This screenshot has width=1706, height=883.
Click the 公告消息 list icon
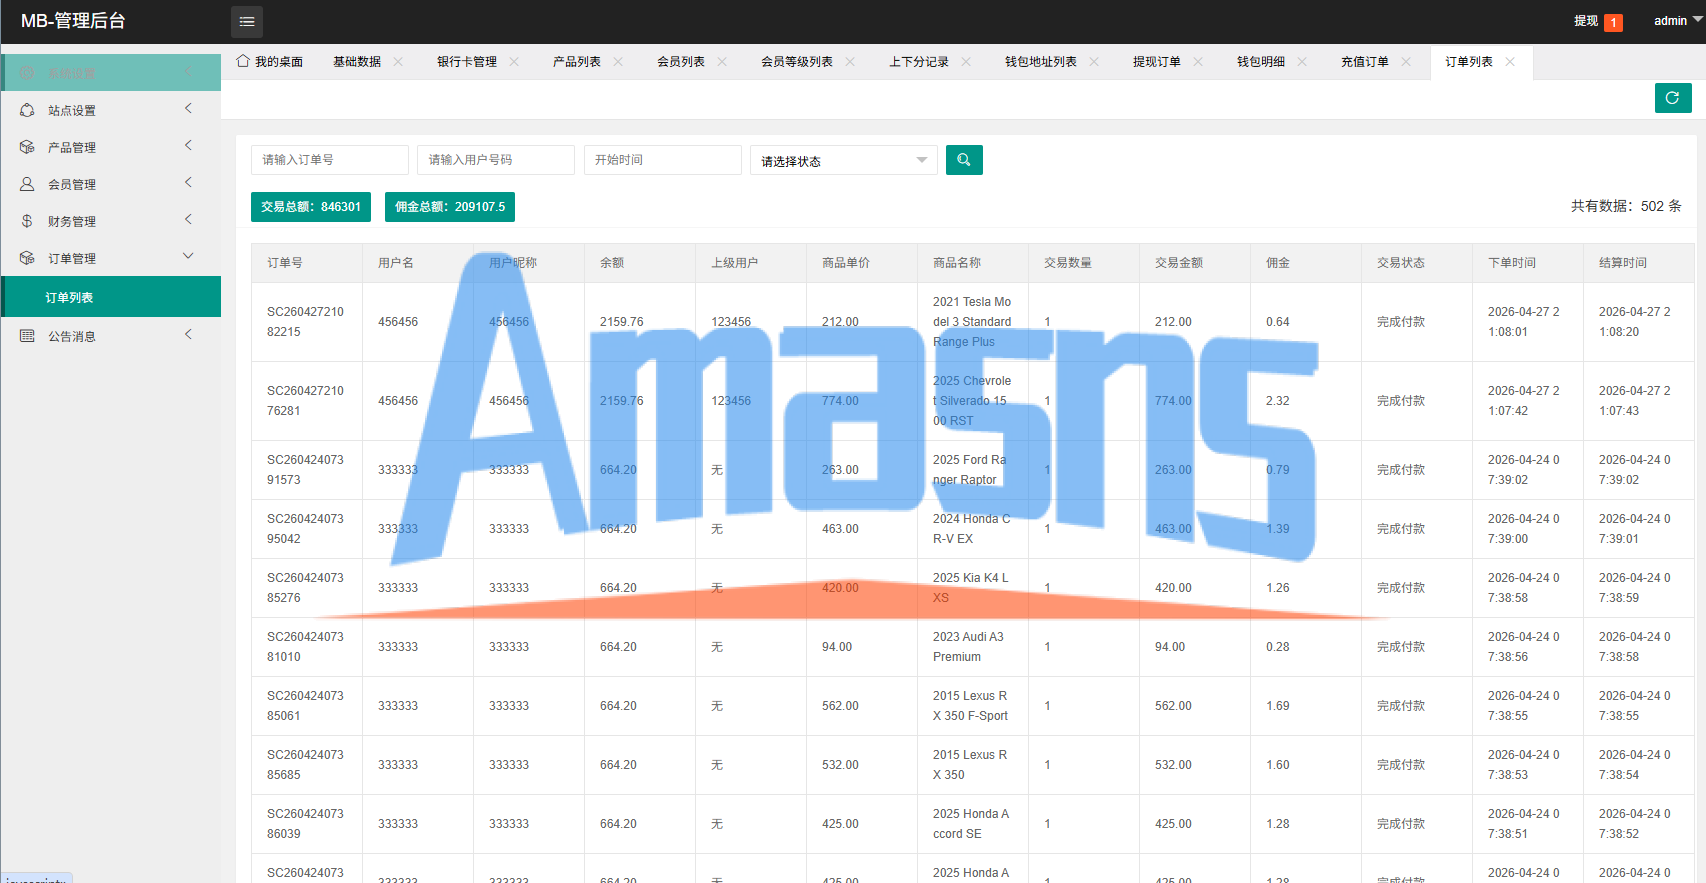pyautogui.click(x=27, y=336)
